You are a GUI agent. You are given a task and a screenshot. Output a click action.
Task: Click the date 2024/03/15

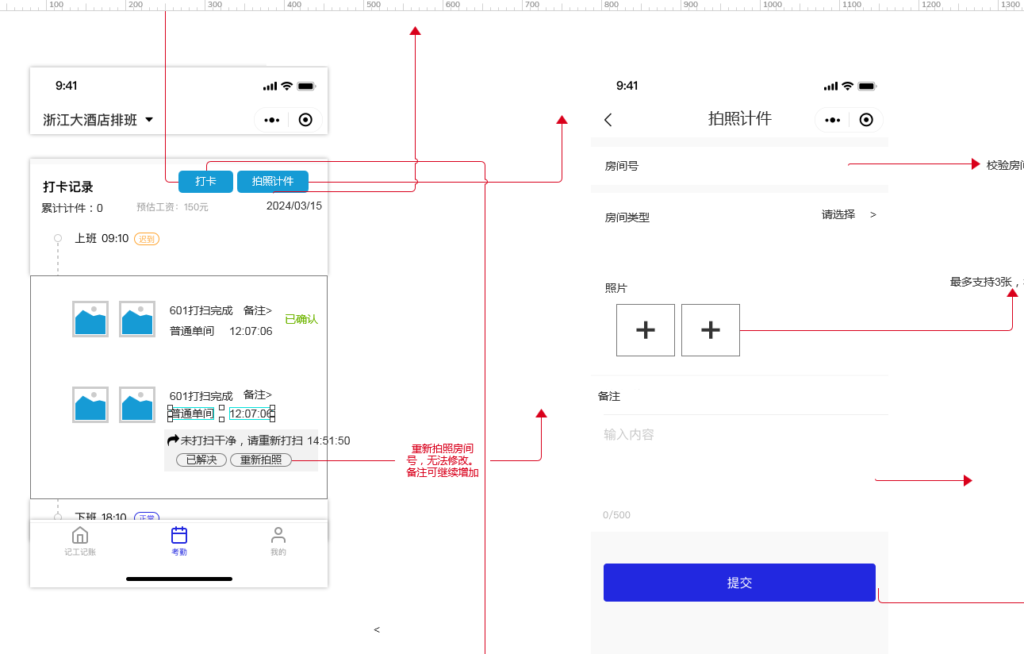(294, 206)
